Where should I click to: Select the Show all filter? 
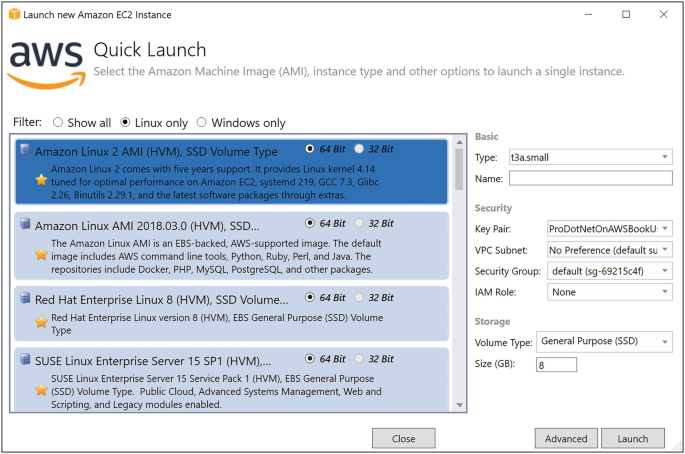point(82,123)
